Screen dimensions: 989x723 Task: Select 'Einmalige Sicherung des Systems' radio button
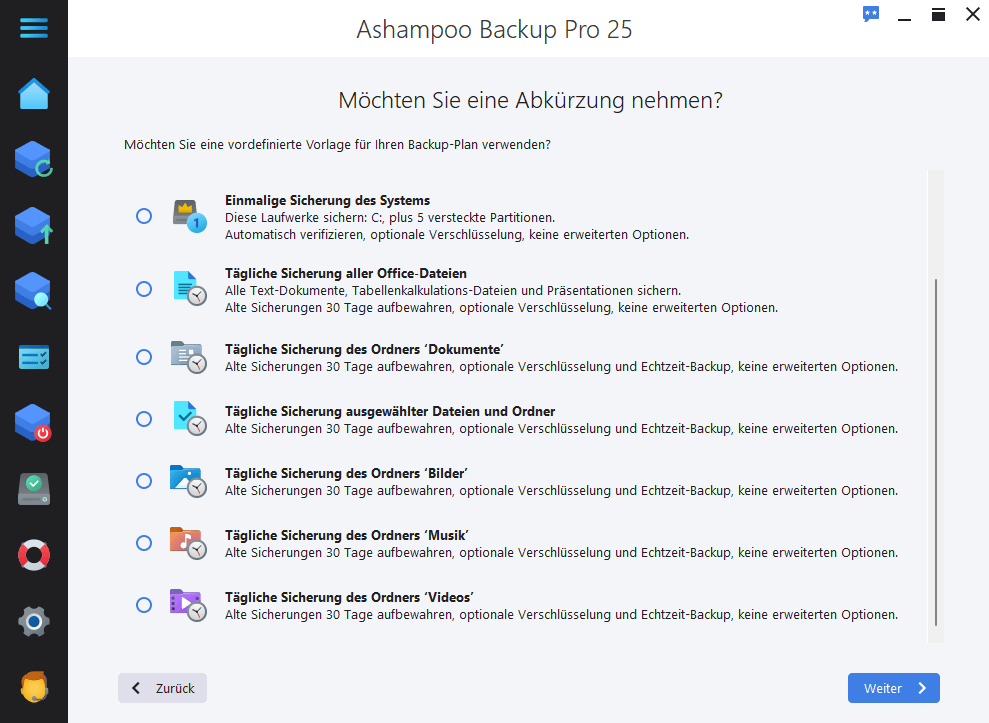pos(144,216)
